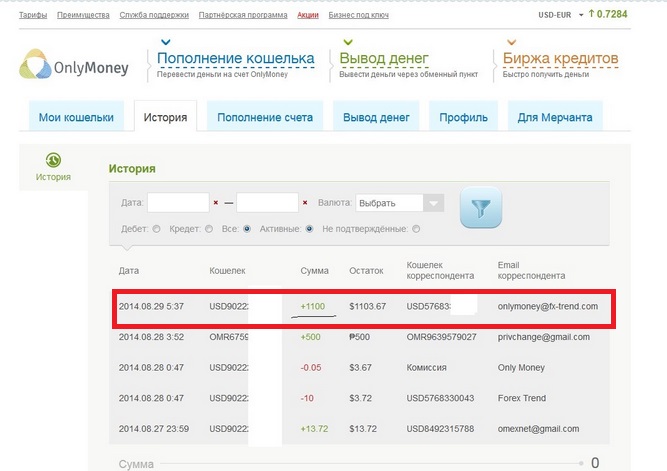667x471 pixels.
Task: Go to the Для Мерчанта tab
Action: [x=554, y=117]
